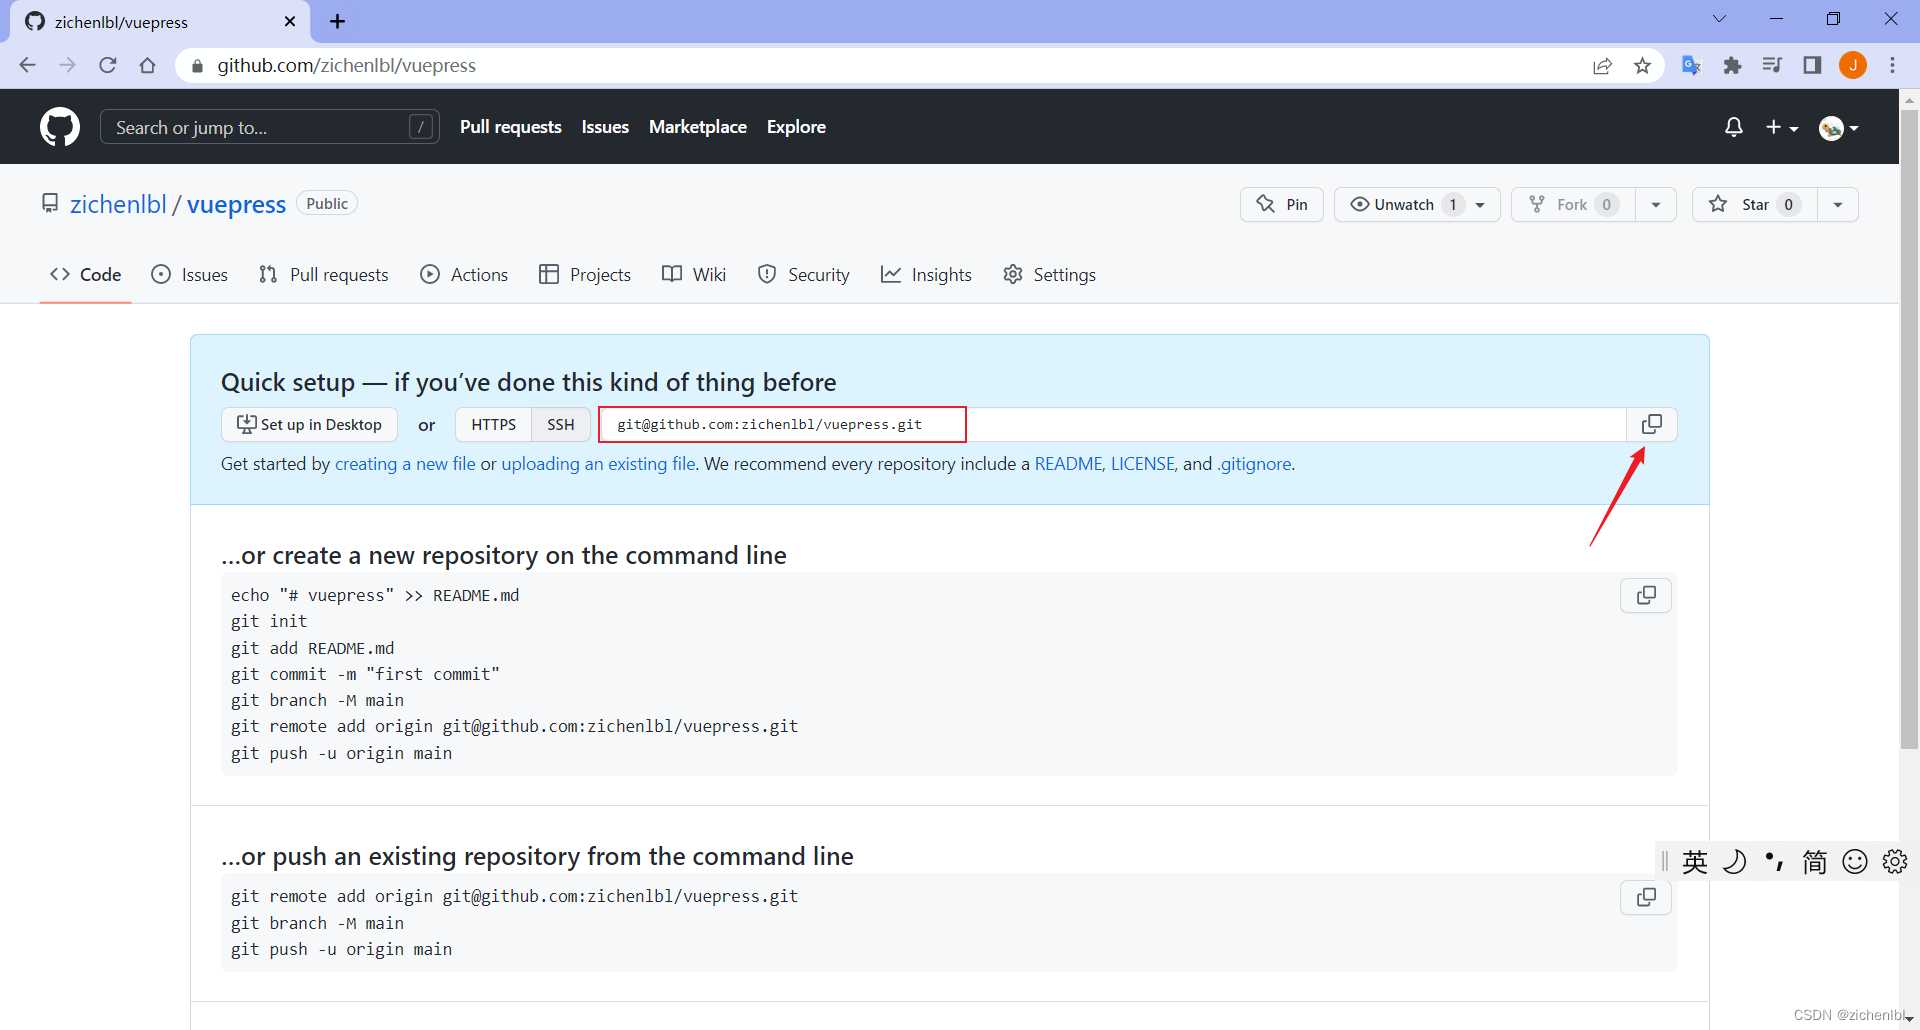Open the LICENSE link

click(x=1142, y=464)
